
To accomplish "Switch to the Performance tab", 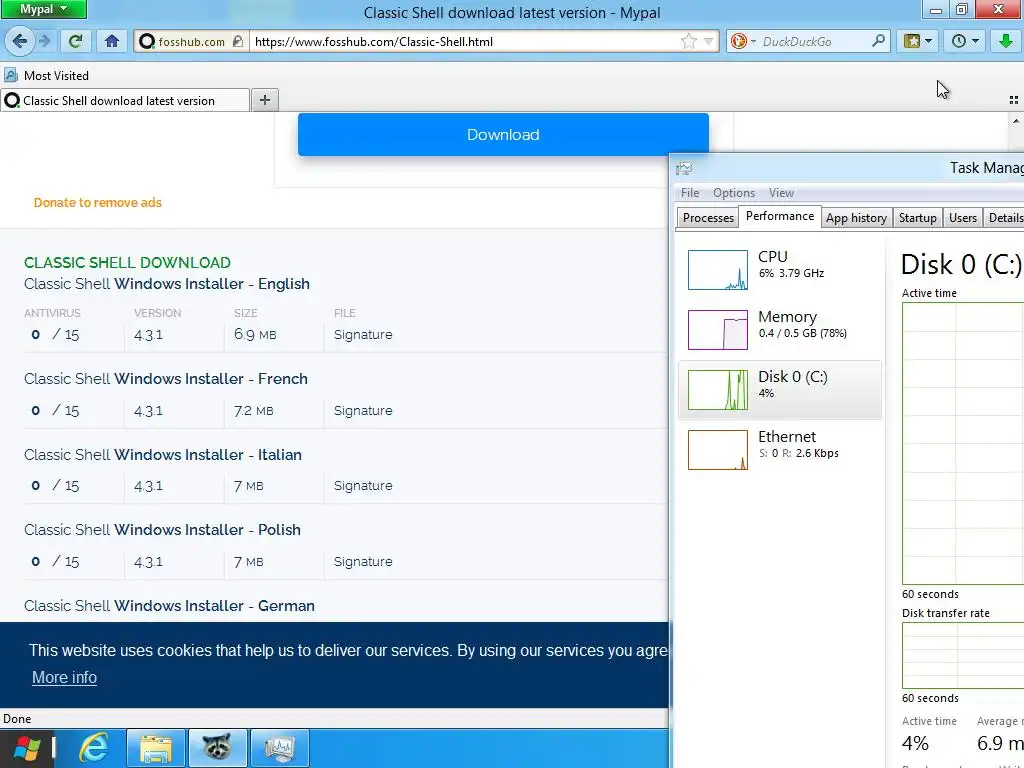I will tap(780, 216).
